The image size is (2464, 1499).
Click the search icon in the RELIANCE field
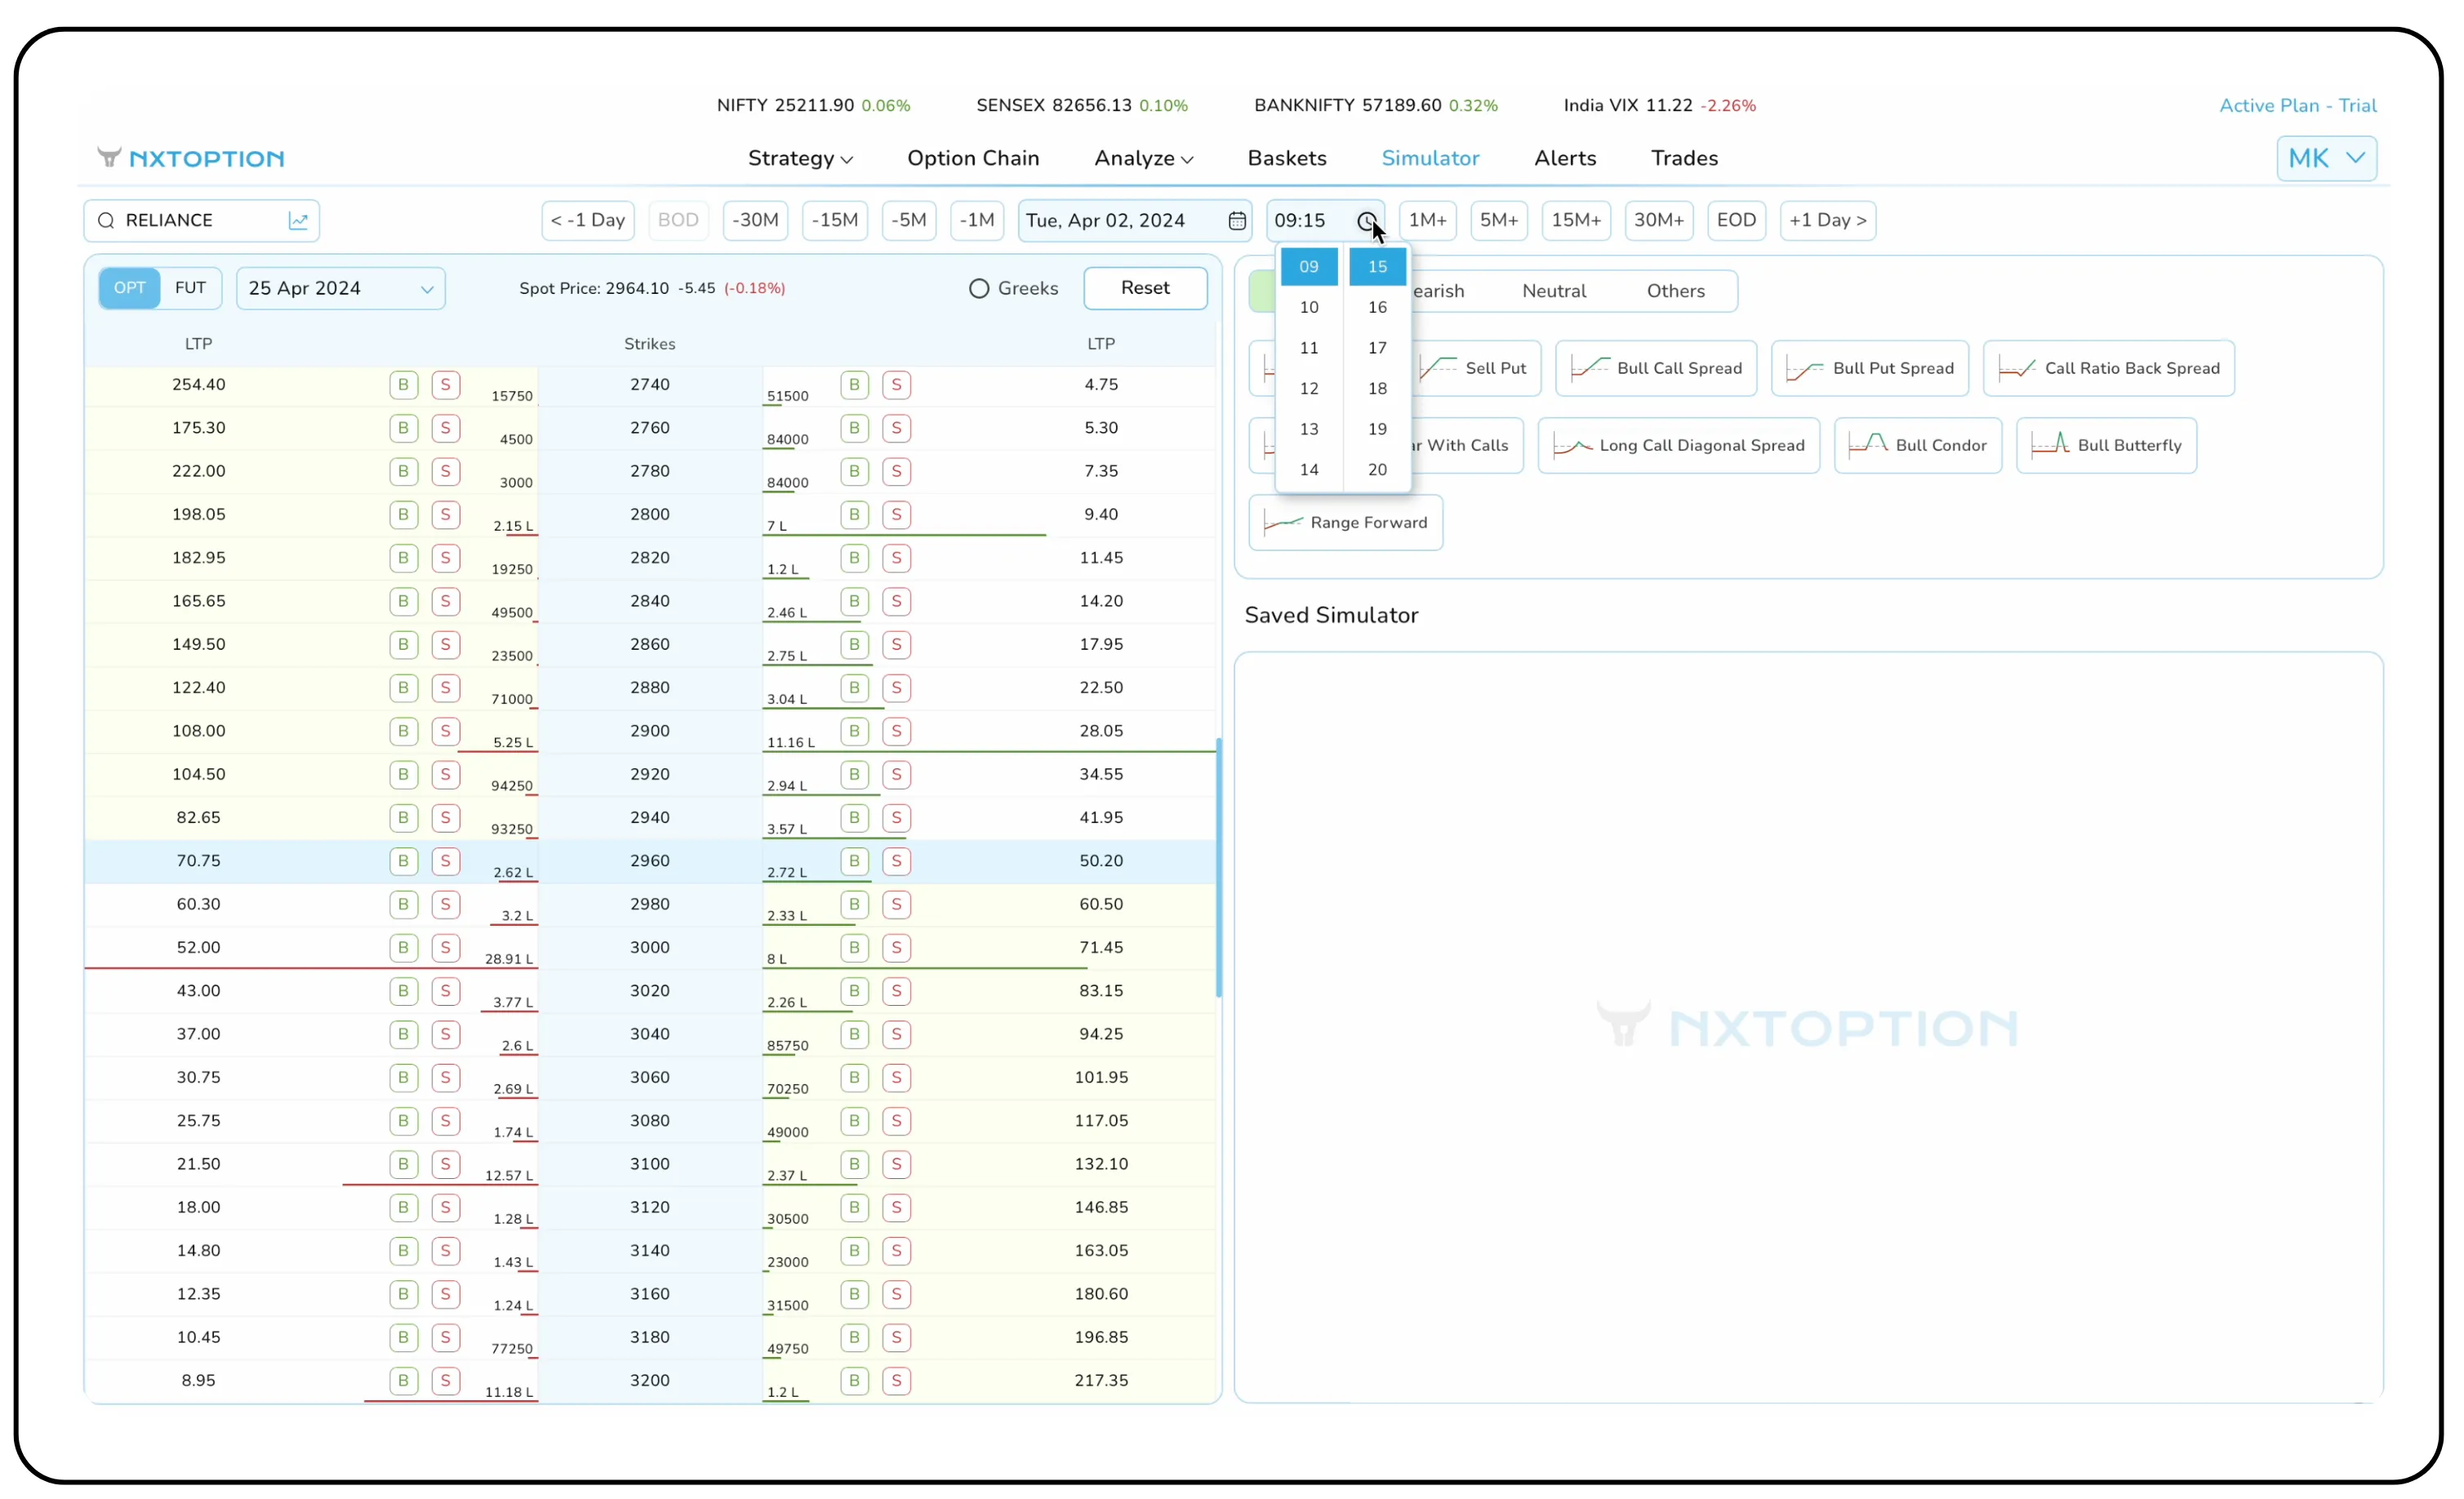(107, 220)
